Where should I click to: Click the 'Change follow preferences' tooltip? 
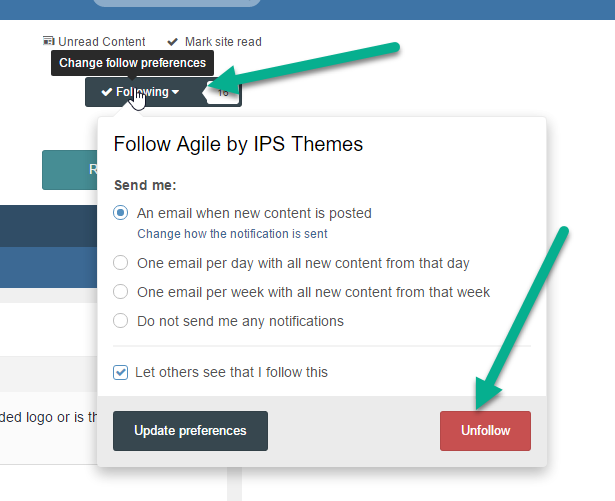click(x=132, y=63)
